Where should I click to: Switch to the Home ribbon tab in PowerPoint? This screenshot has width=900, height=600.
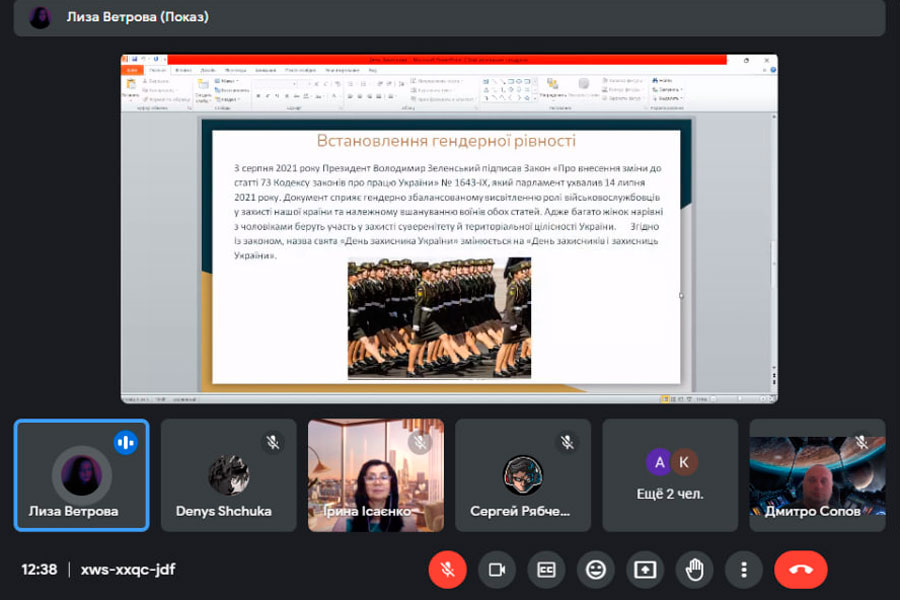(157, 71)
